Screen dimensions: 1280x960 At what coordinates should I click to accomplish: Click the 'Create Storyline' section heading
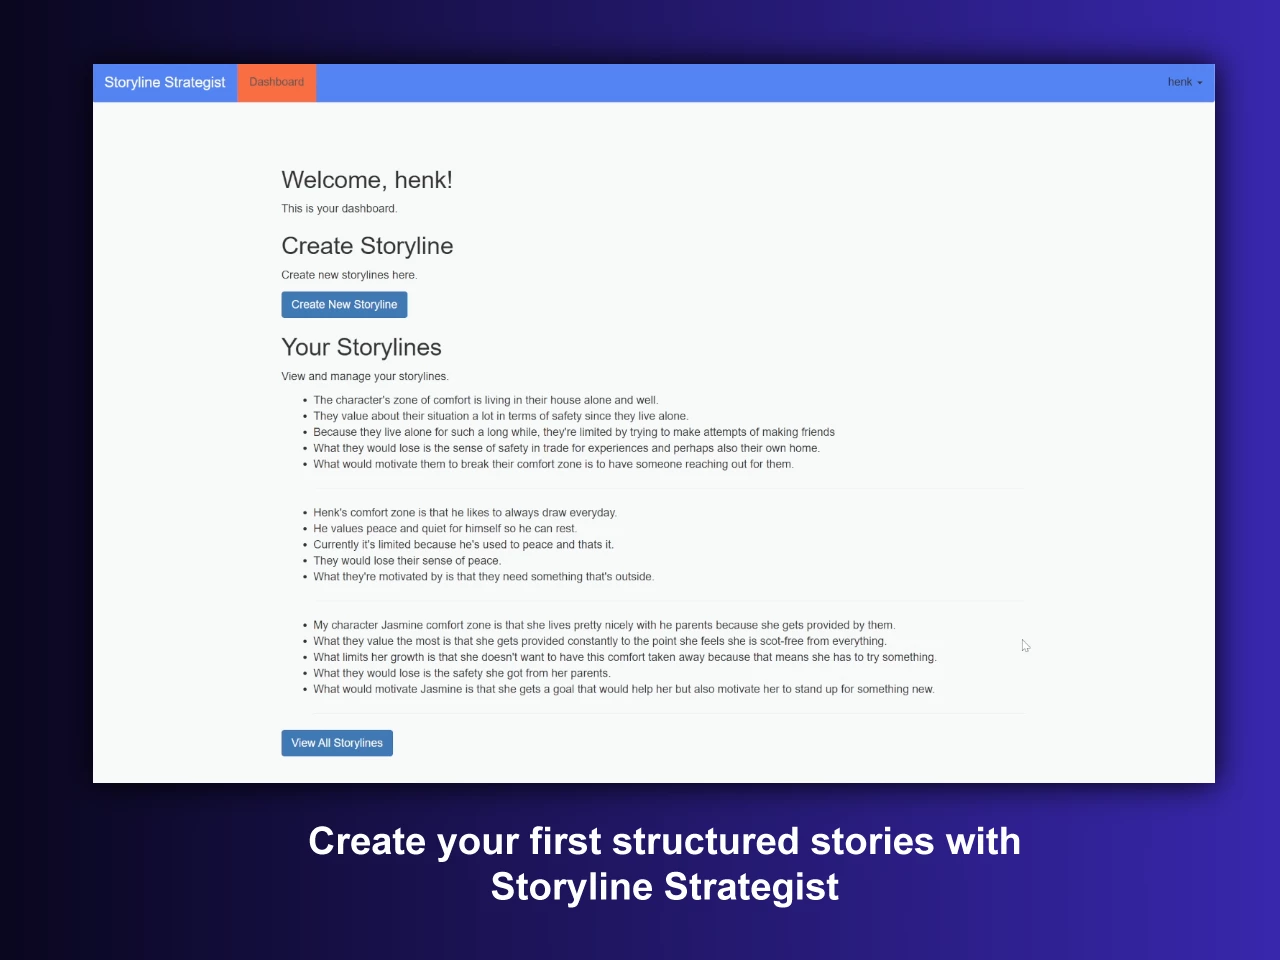coord(367,245)
